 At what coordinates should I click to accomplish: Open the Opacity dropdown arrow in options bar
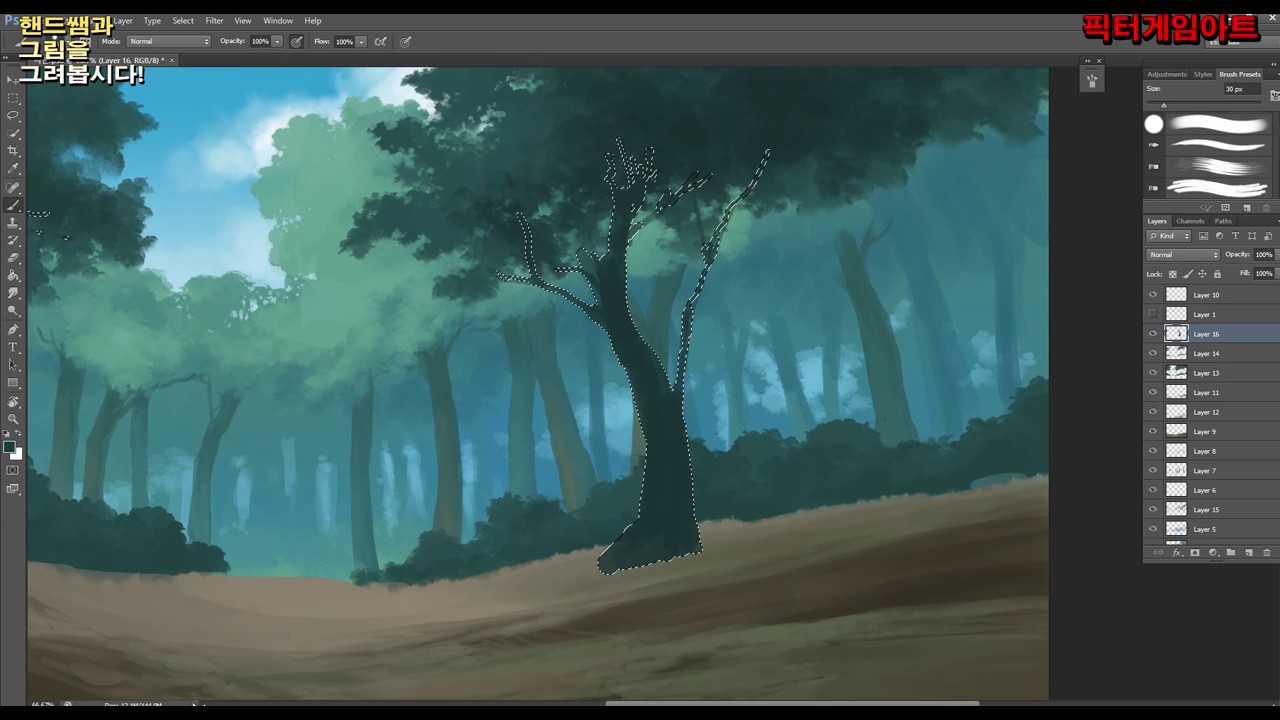tap(277, 42)
